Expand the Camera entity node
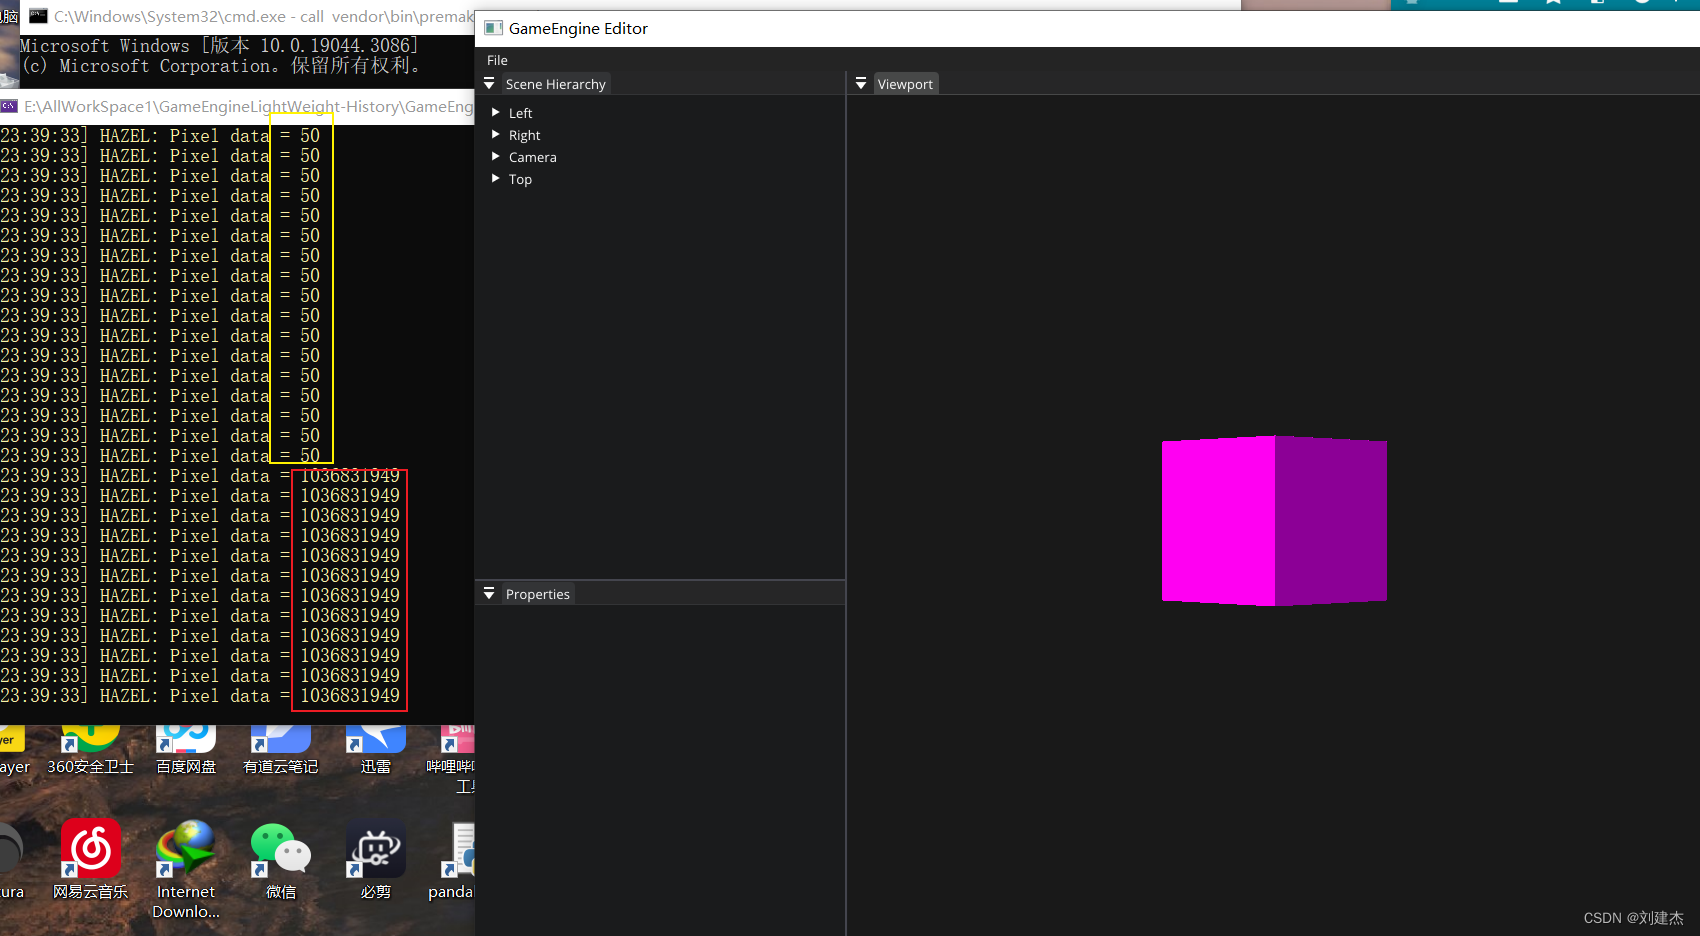The width and height of the screenshot is (1700, 936). (495, 157)
